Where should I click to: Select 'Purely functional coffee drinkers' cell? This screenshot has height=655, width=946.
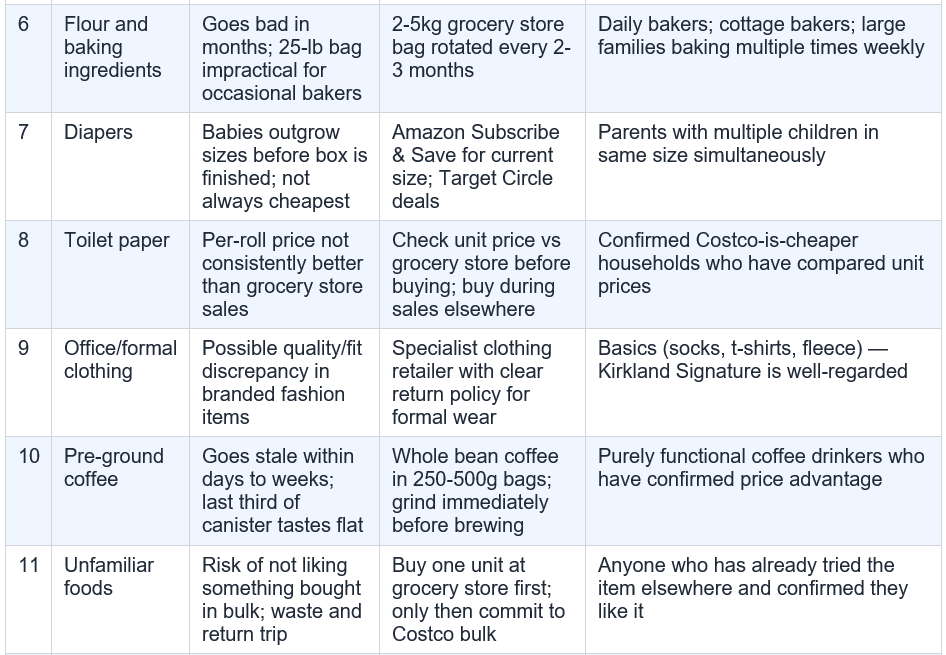(763, 491)
